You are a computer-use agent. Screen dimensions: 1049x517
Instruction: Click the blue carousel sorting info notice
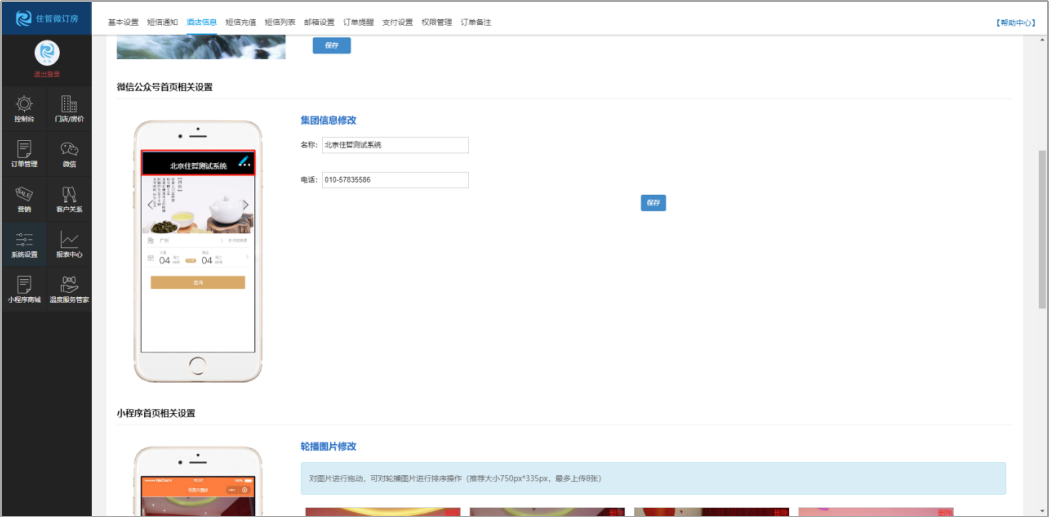[x=653, y=478]
